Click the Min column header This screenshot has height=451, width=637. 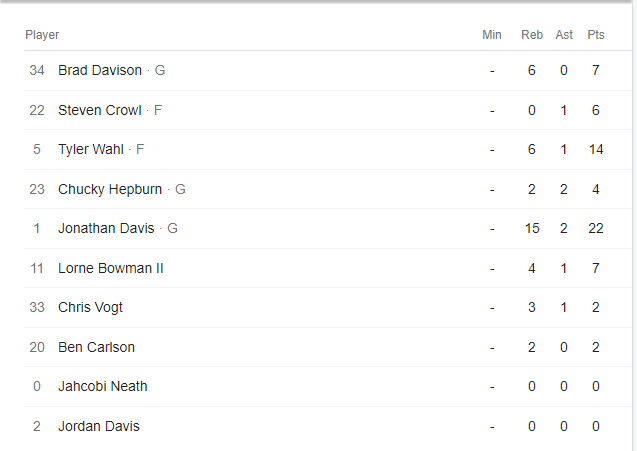[x=492, y=35]
